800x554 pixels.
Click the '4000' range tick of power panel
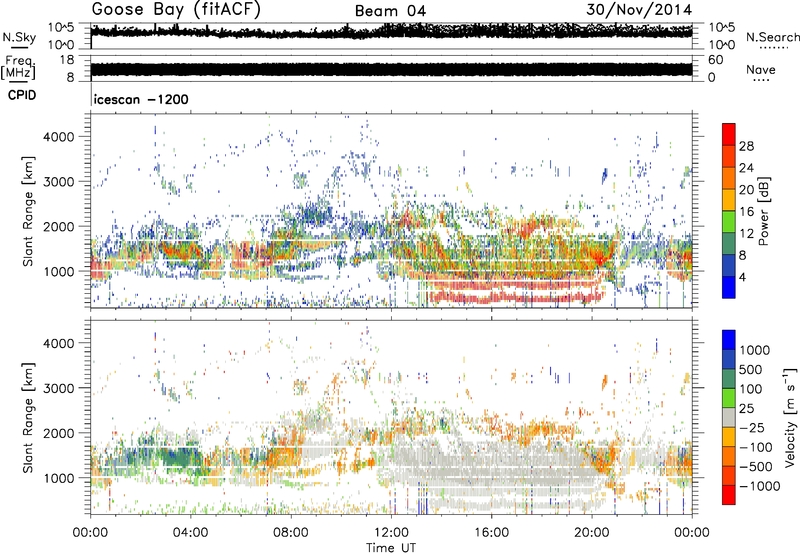[58, 137]
